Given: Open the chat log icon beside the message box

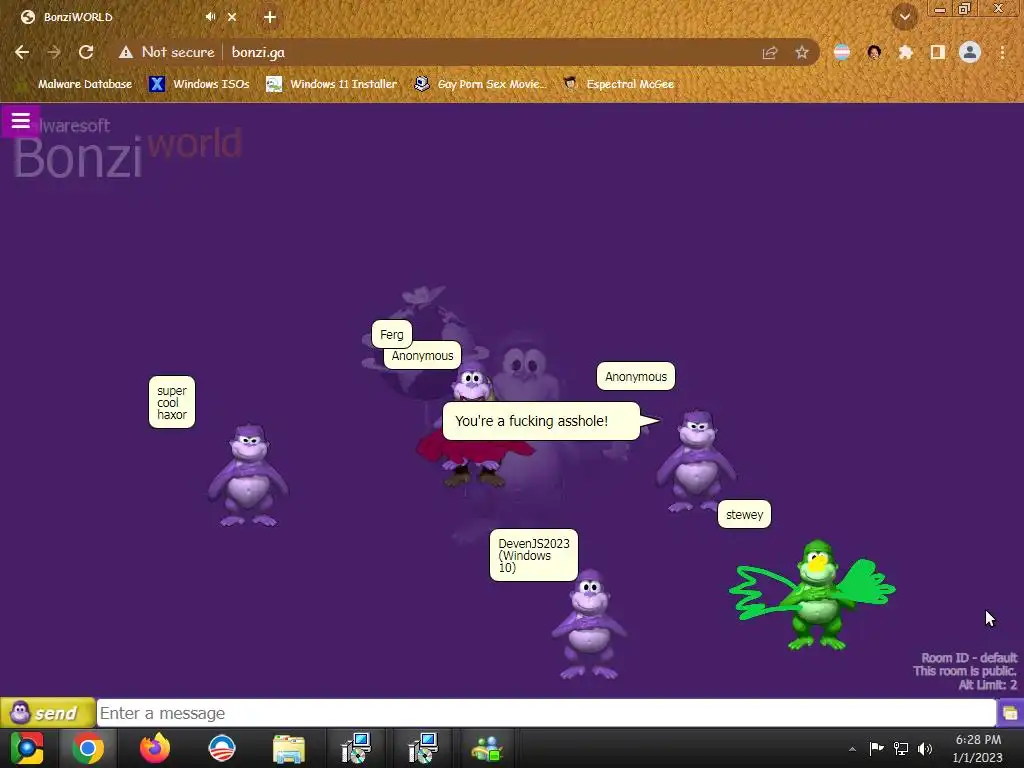Looking at the screenshot, I should (1010, 712).
